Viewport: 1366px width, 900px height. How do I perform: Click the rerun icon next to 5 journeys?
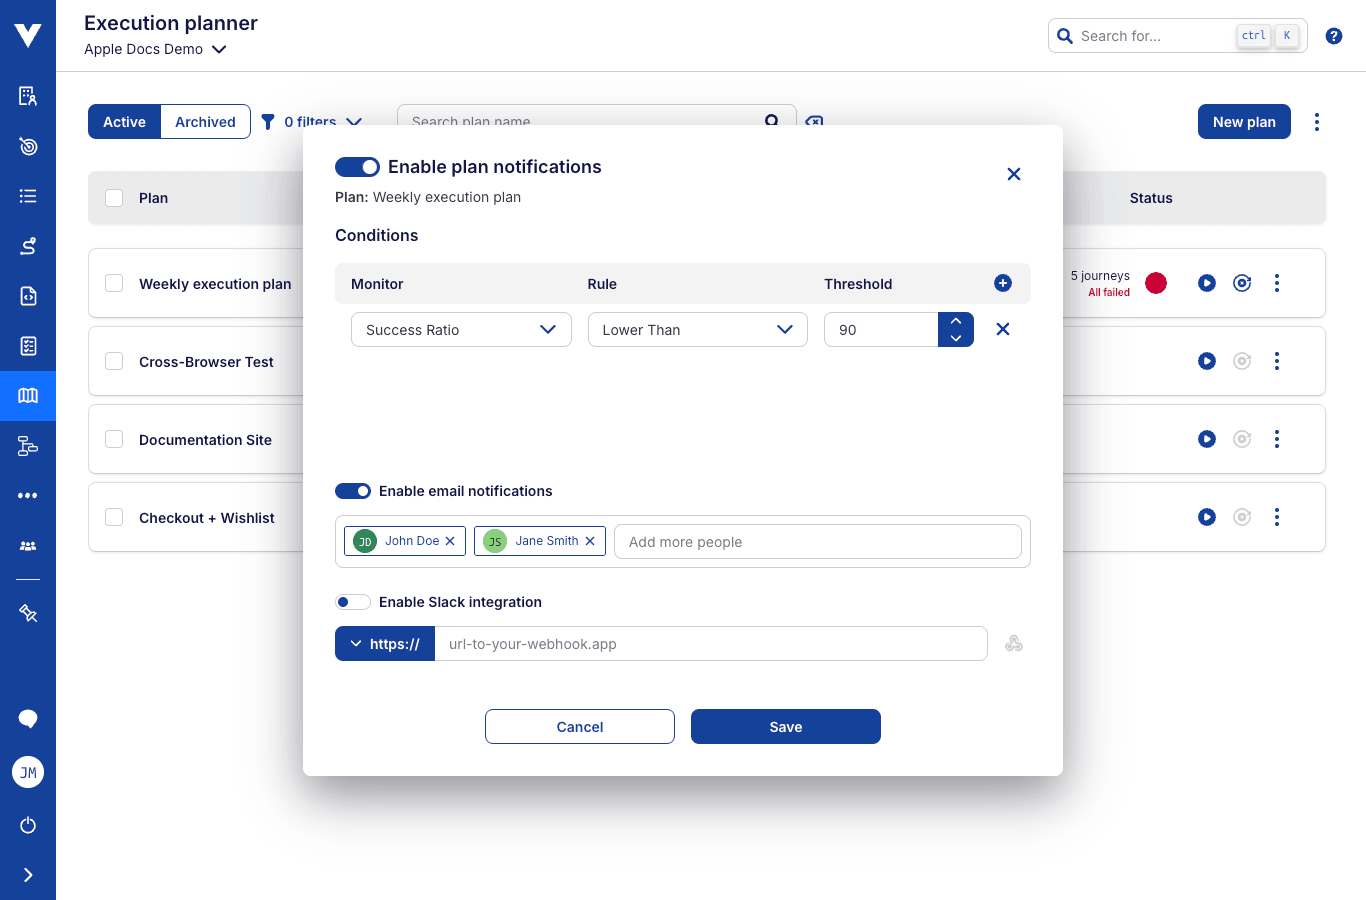tap(1241, 283)
